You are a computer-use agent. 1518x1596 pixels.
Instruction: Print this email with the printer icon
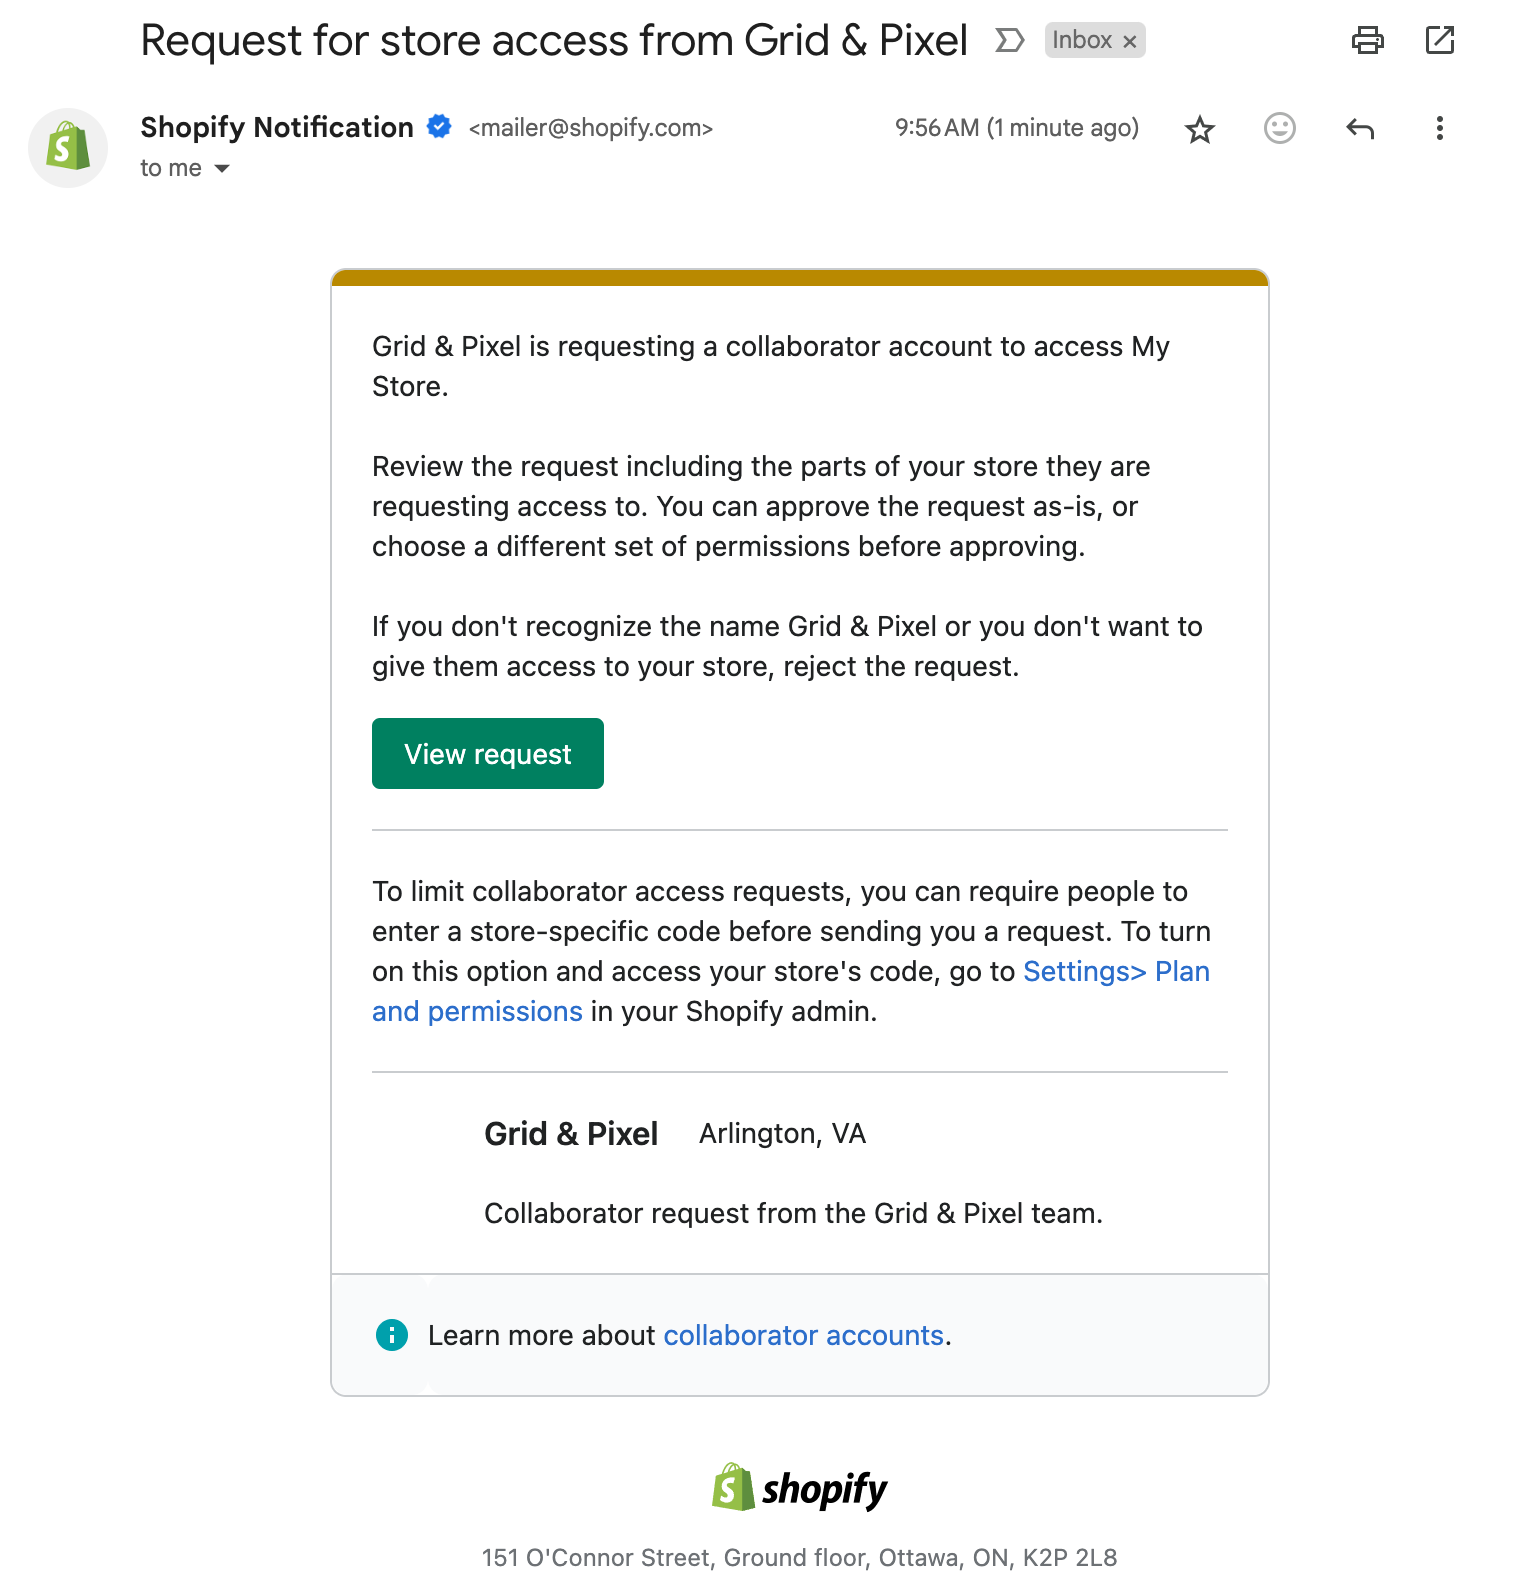[1367, 40]
